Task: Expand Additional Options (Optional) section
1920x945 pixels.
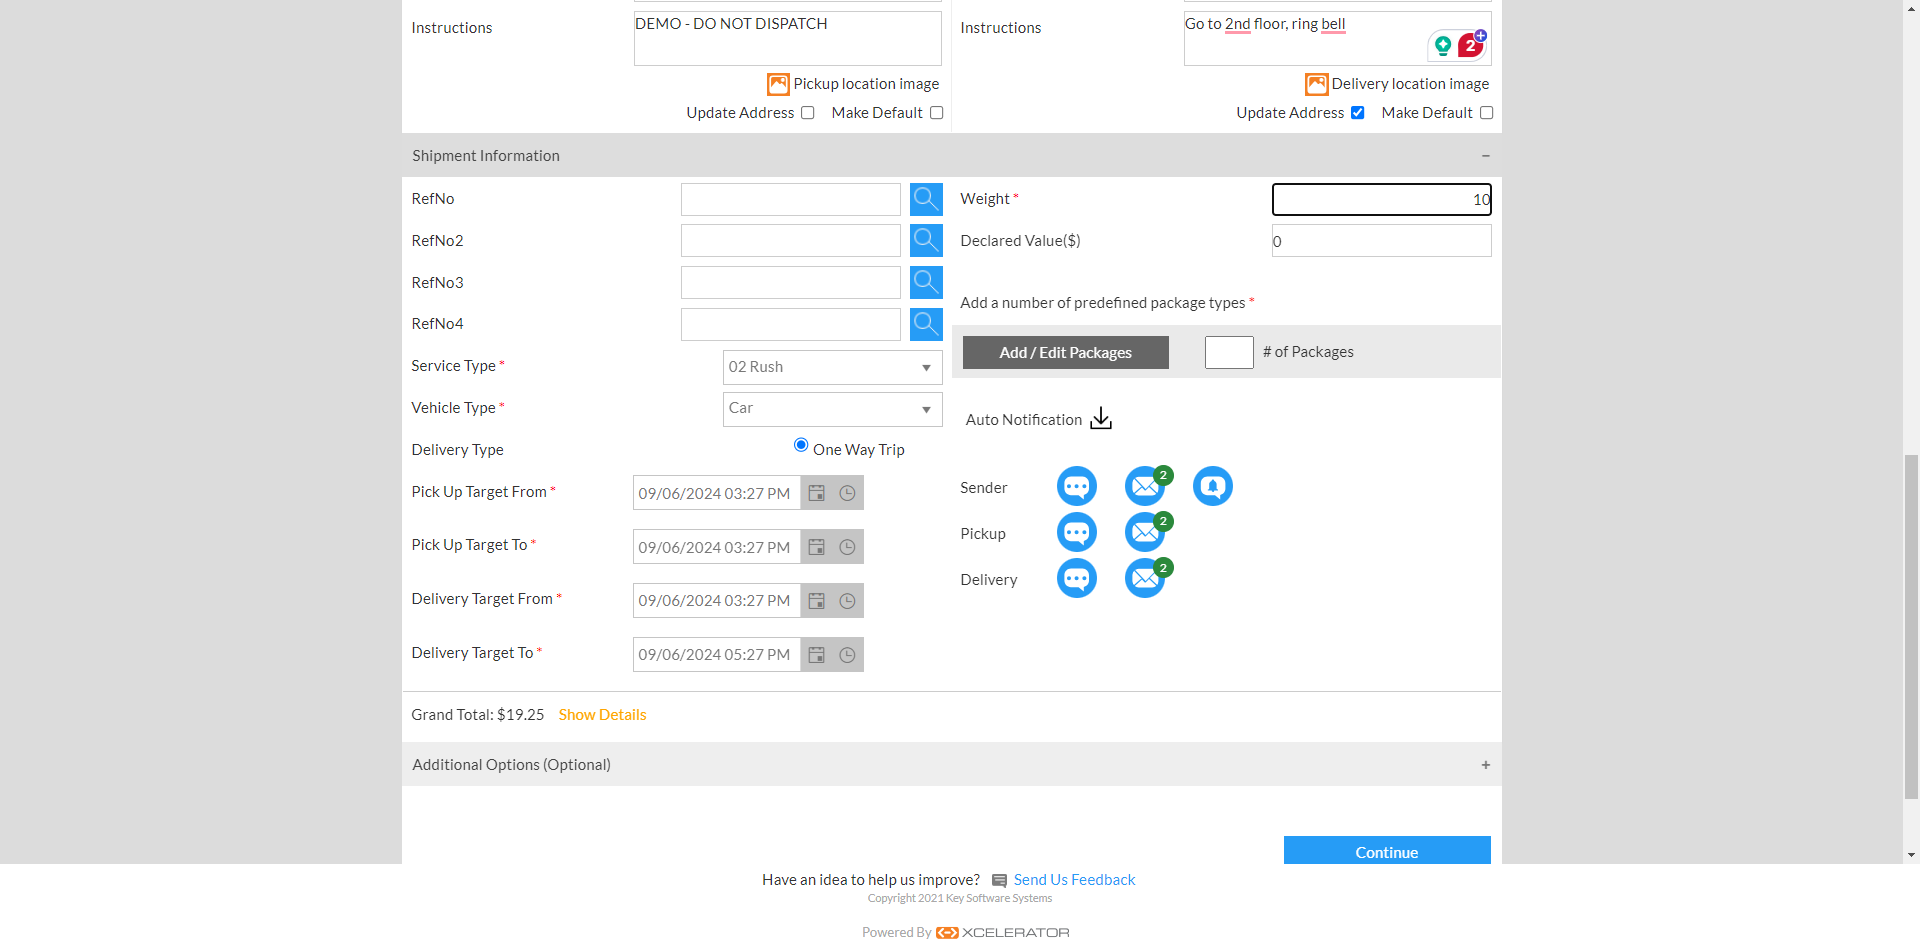Action: coord(1486,765)
